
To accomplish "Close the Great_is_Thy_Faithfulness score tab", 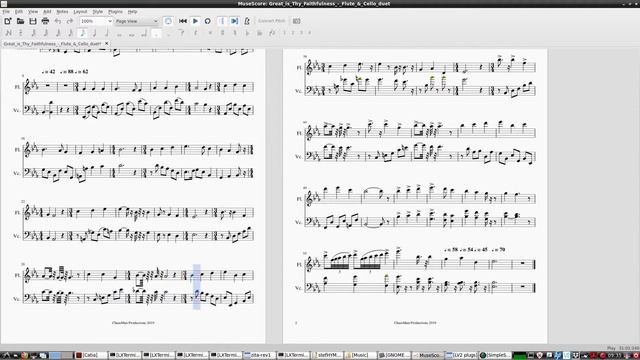I will [x=107, y=43].
